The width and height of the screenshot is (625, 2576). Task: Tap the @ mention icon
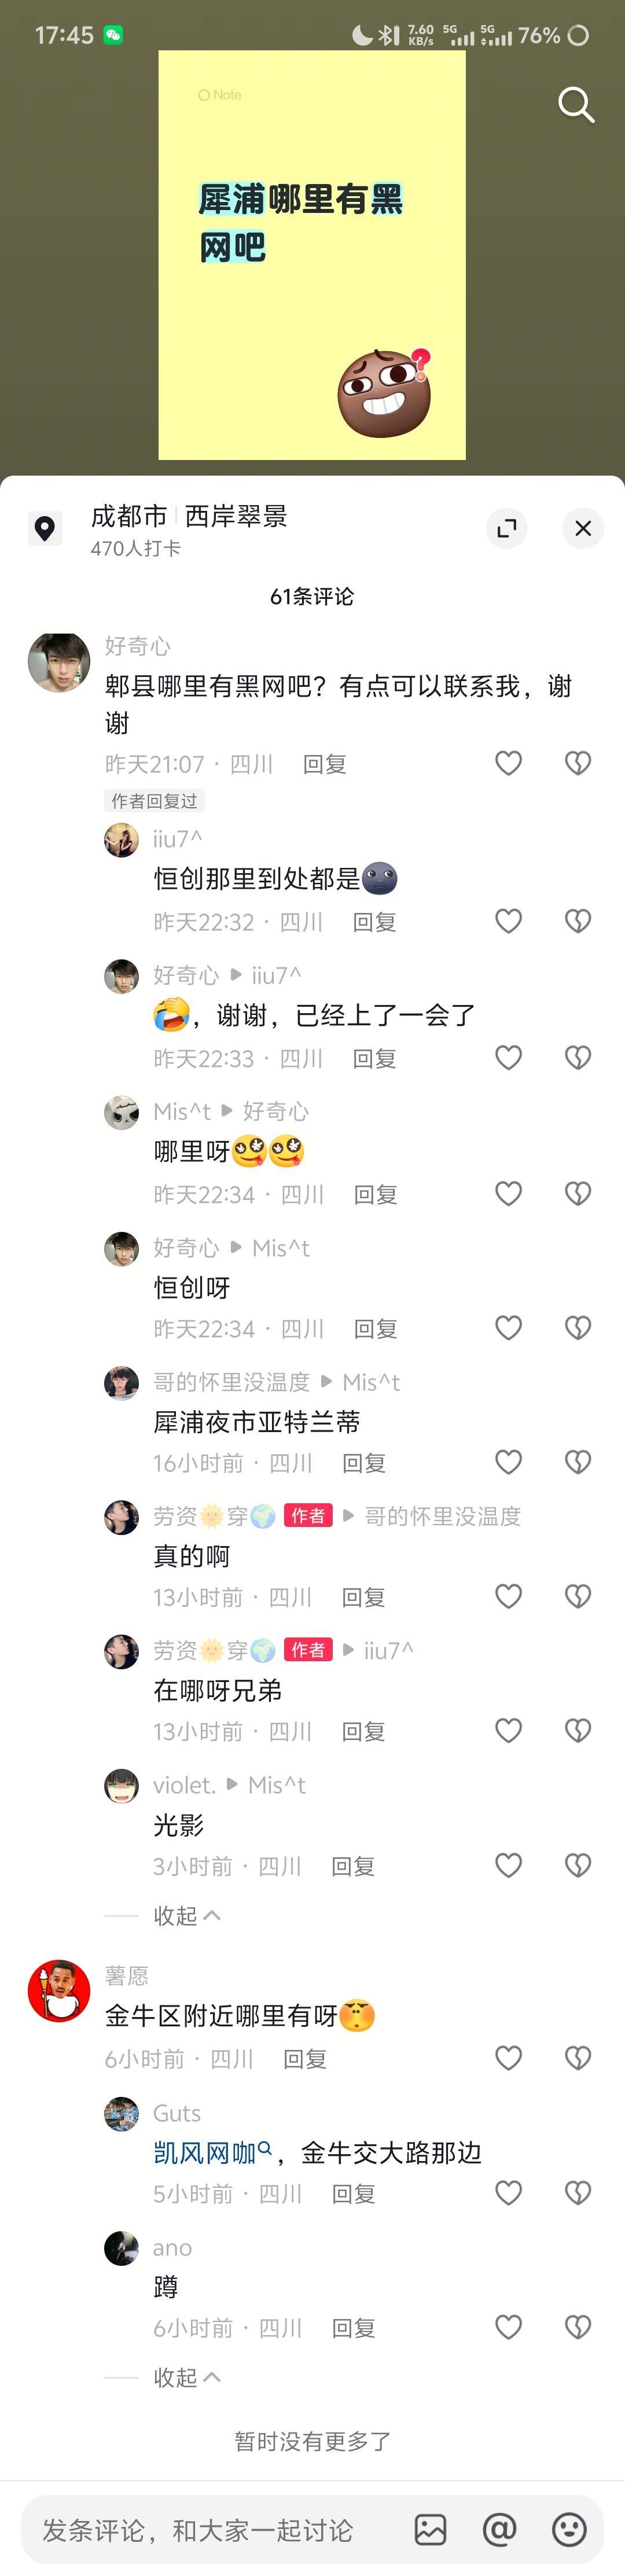coord(500,2530)
